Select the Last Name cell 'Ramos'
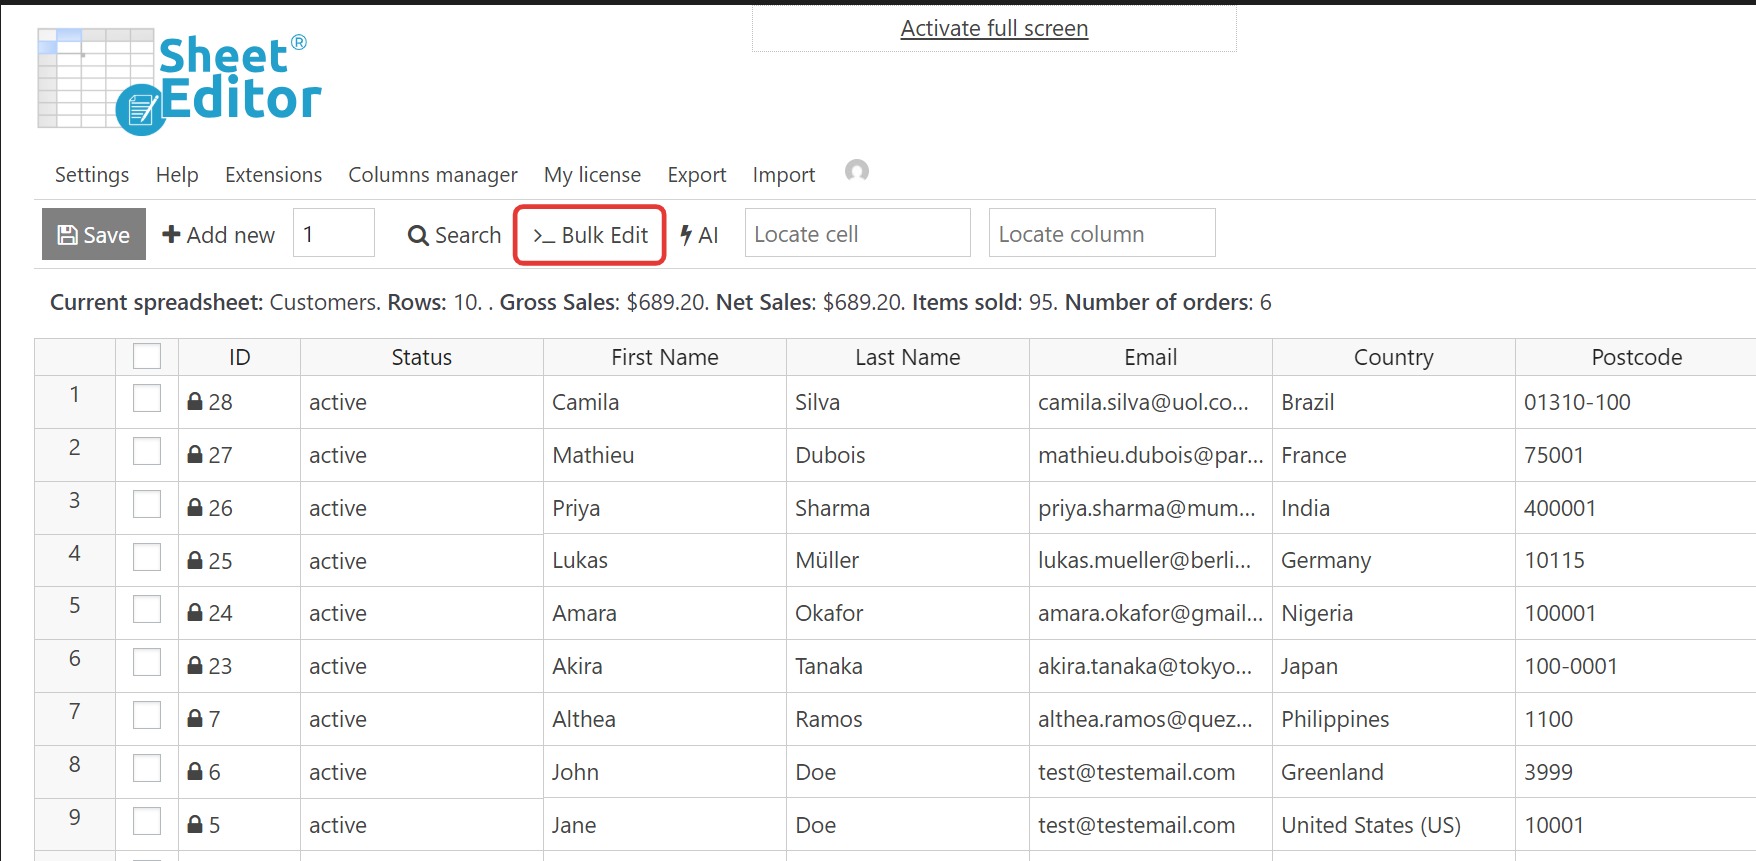The height and width of the screenshot is (861, 1756). [908, 719]
